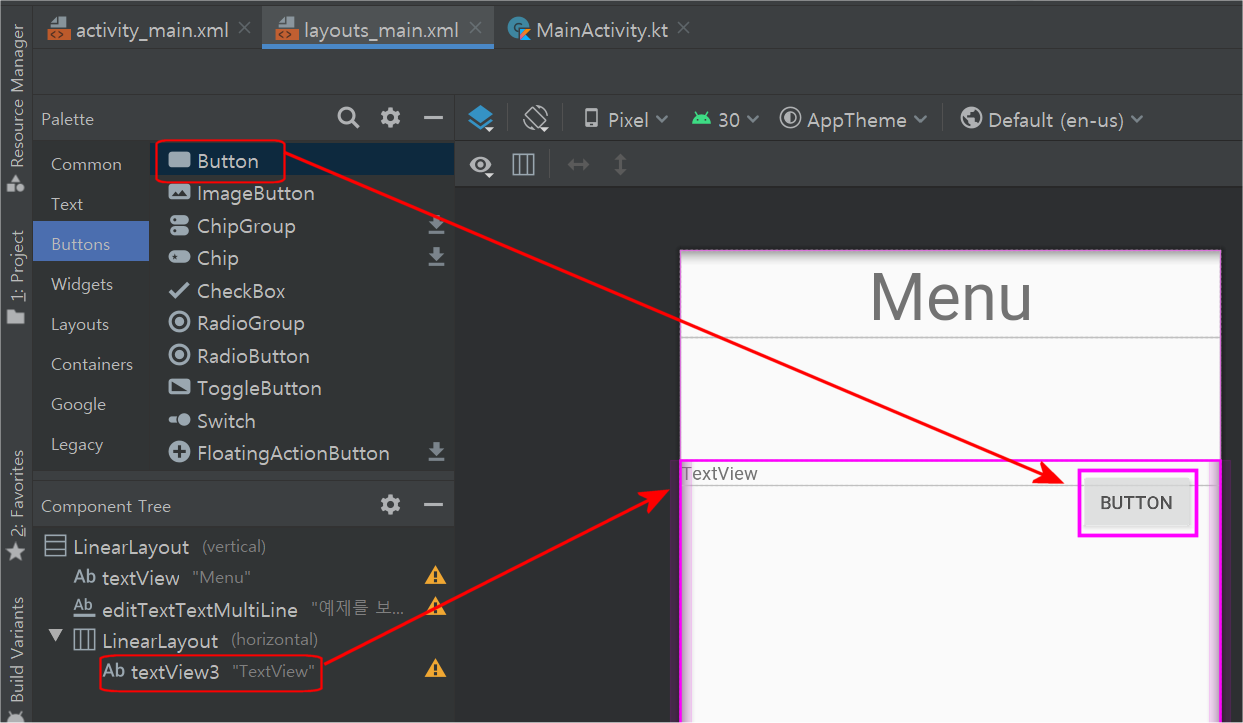Pick the ImageButton widget
The image size is (1243, 723).
(x=302, y=193)
